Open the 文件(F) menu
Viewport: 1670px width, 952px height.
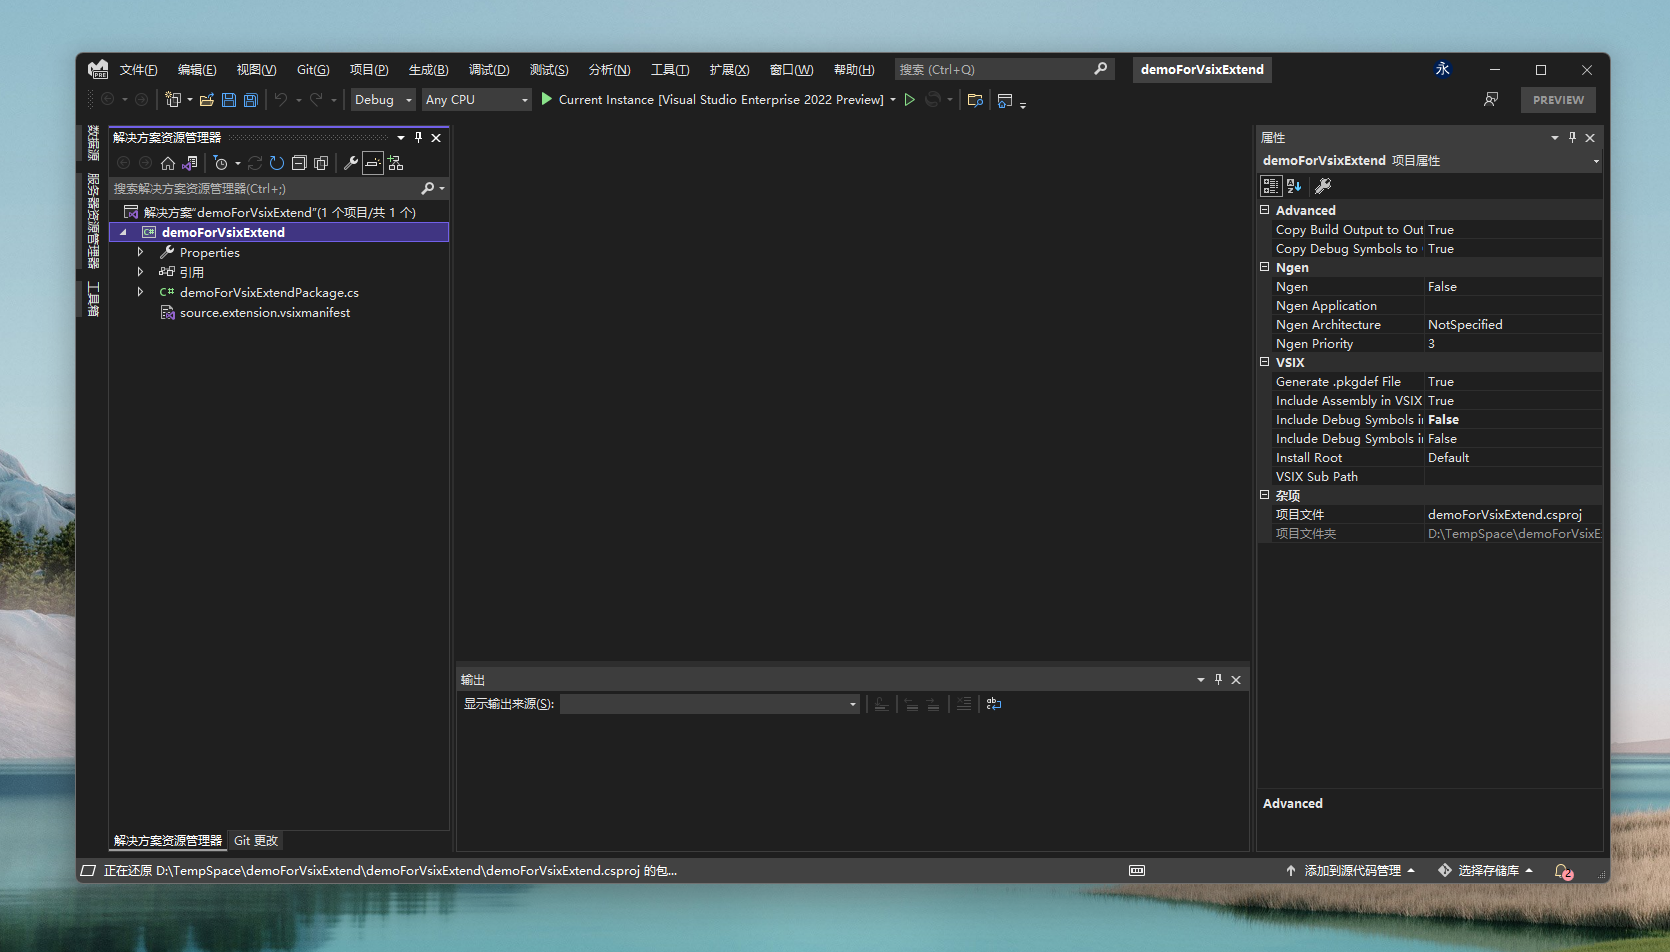(138, 70)
